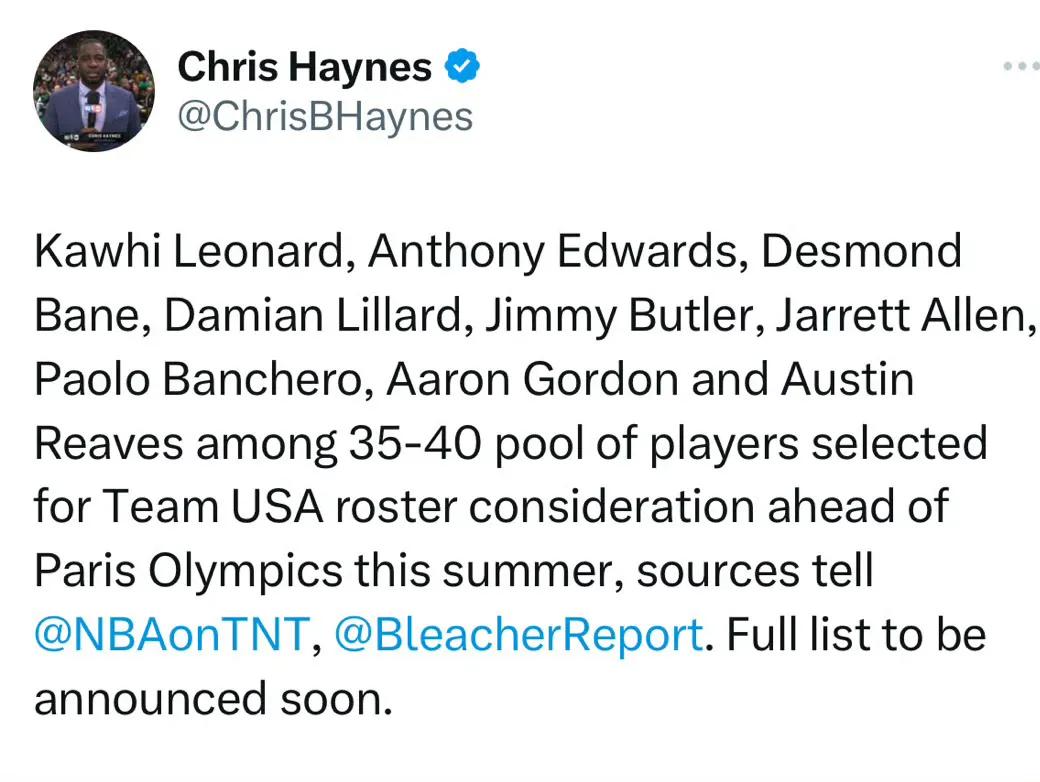Open the @BleacherReport mention link

pos(518,634)
